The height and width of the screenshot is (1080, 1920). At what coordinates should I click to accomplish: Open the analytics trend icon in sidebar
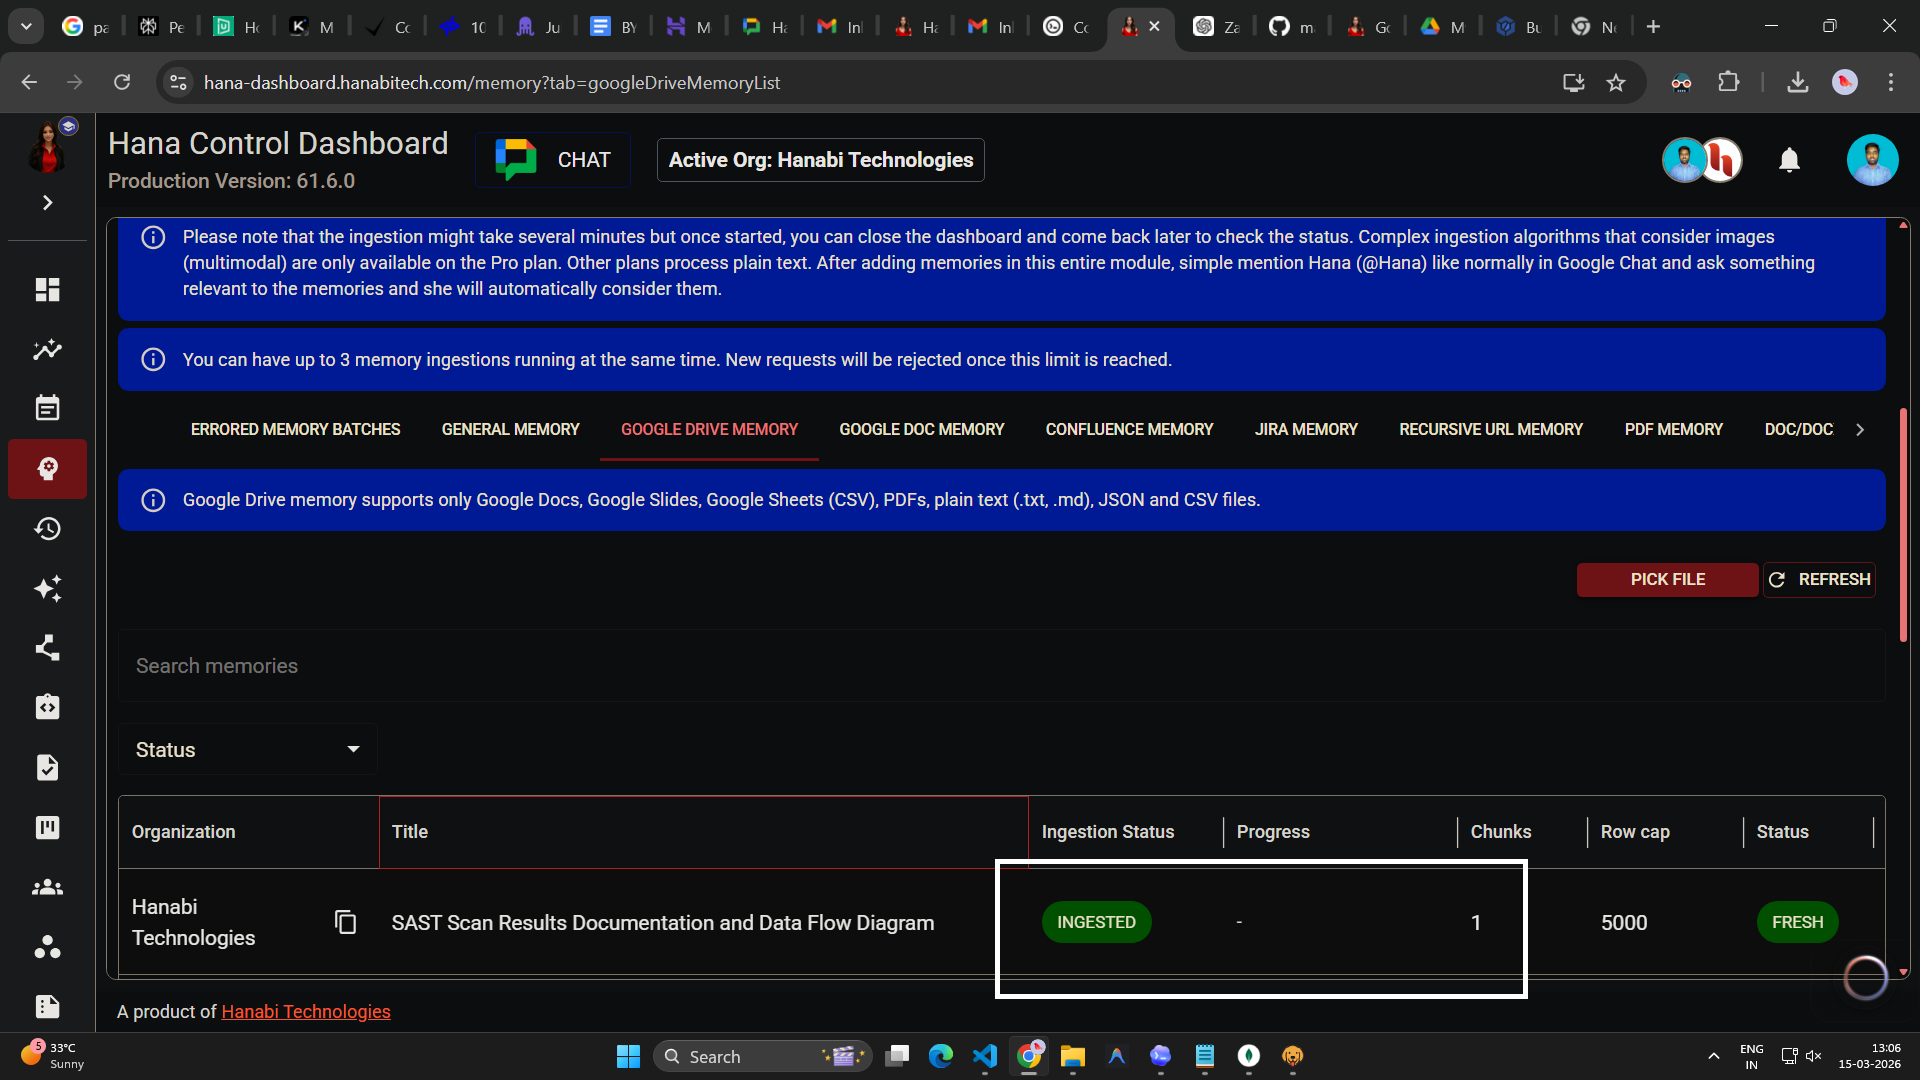click(47, 350)
